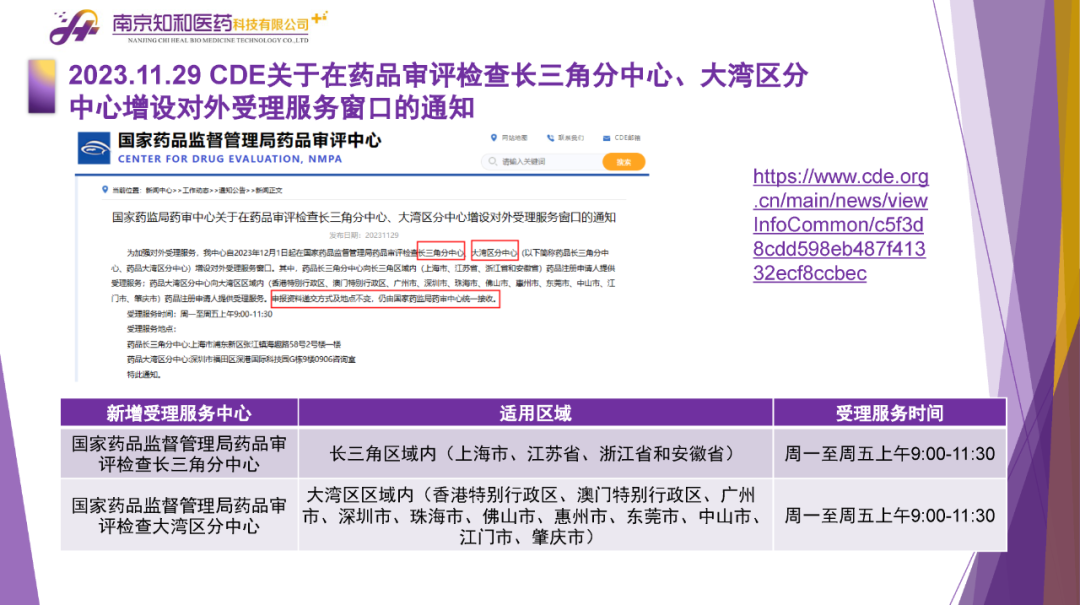Click the 网站地图 map pin icon
Screen dimensions: 1080x605
[493, 137]
